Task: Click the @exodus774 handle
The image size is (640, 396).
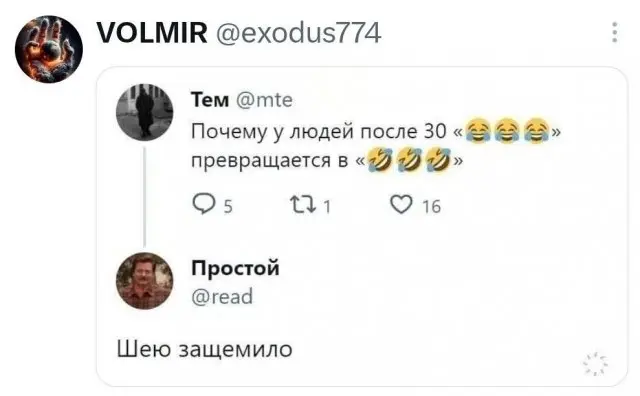Action: [x=298, y=33]
